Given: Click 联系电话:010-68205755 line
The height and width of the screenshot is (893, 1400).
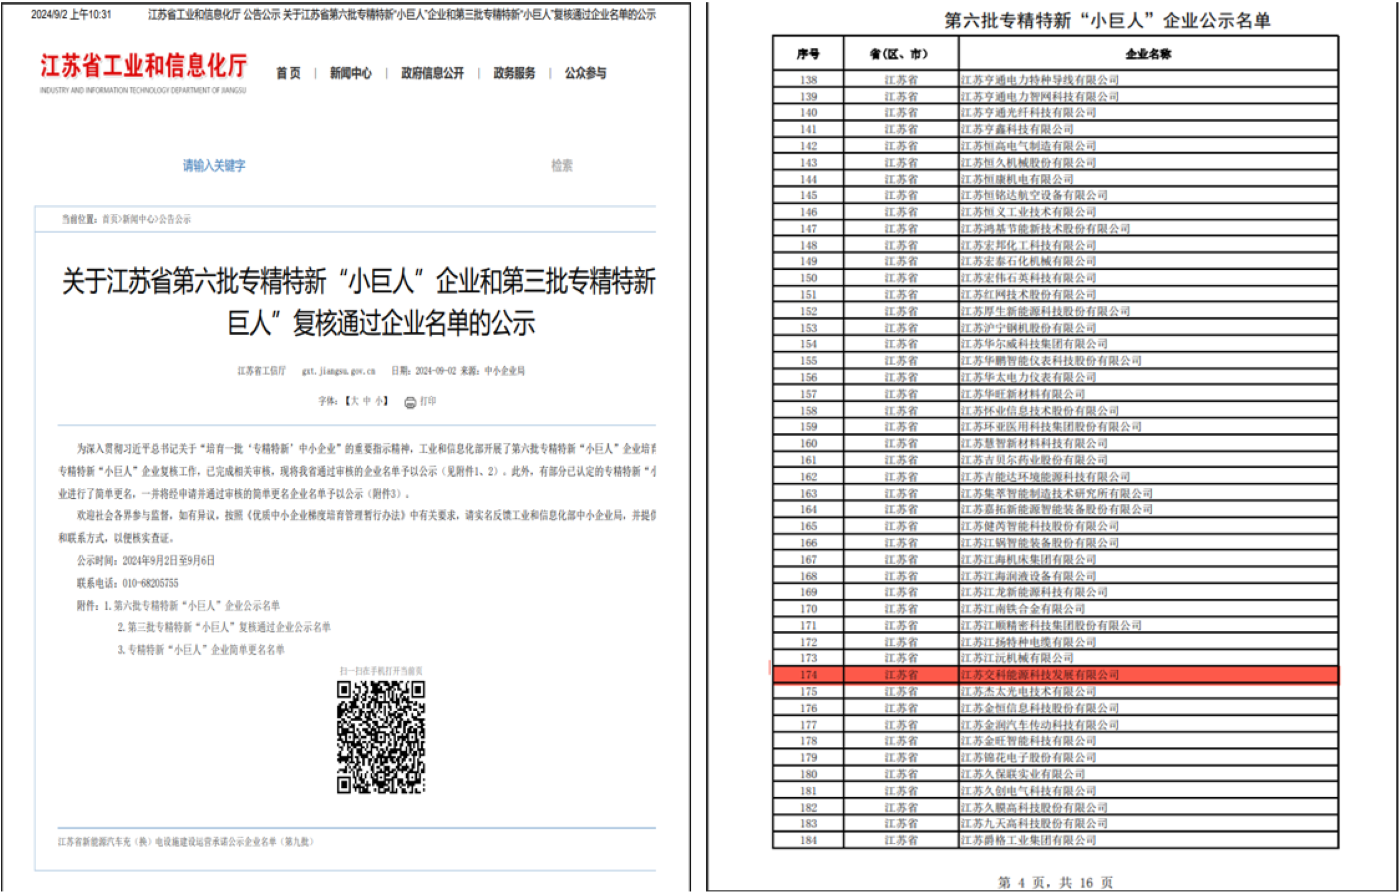Looking at the screenshot, I should pos(128,583).
